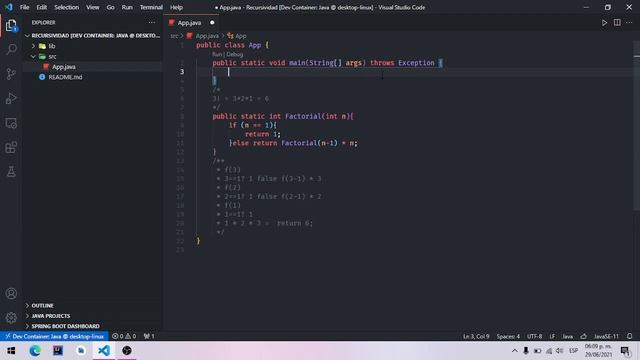Change encoding via UTF-8 status item
This screenshot has width=640, height=360.
tap(534, 336)
